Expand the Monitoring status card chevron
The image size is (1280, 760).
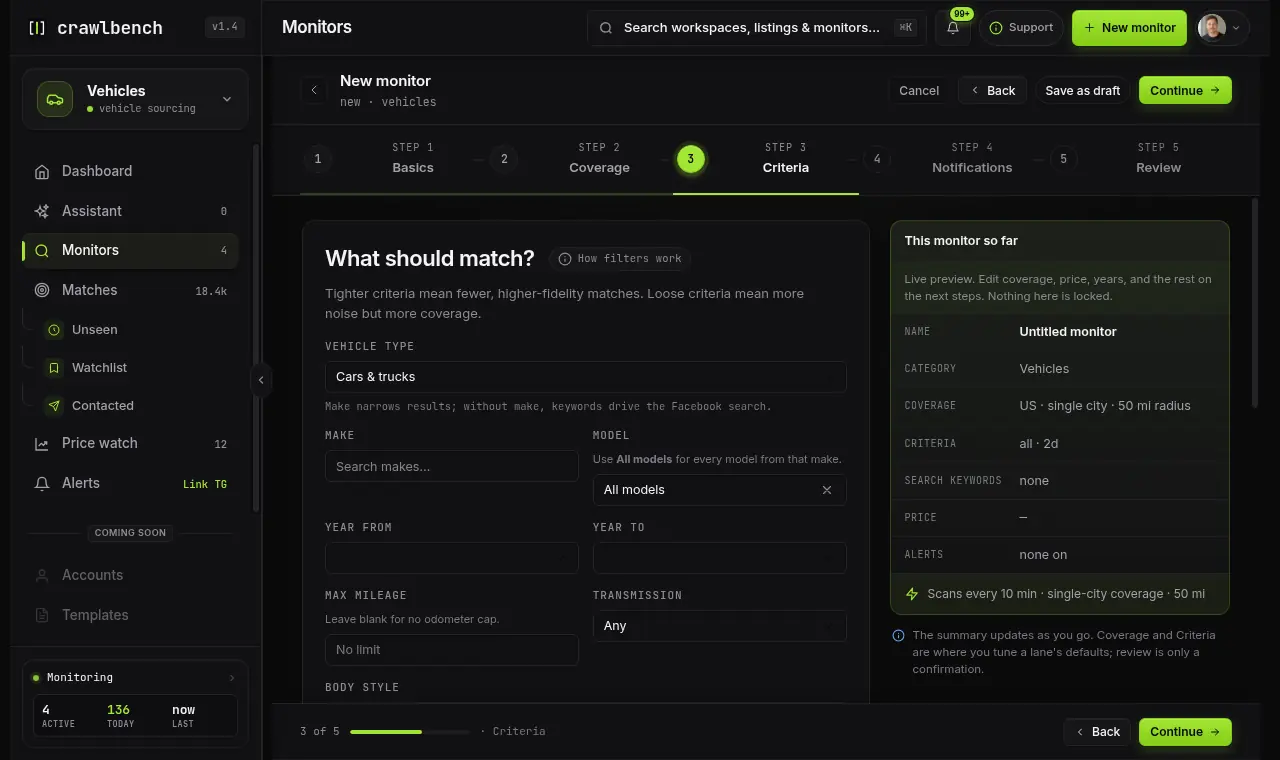coord(232,678)
